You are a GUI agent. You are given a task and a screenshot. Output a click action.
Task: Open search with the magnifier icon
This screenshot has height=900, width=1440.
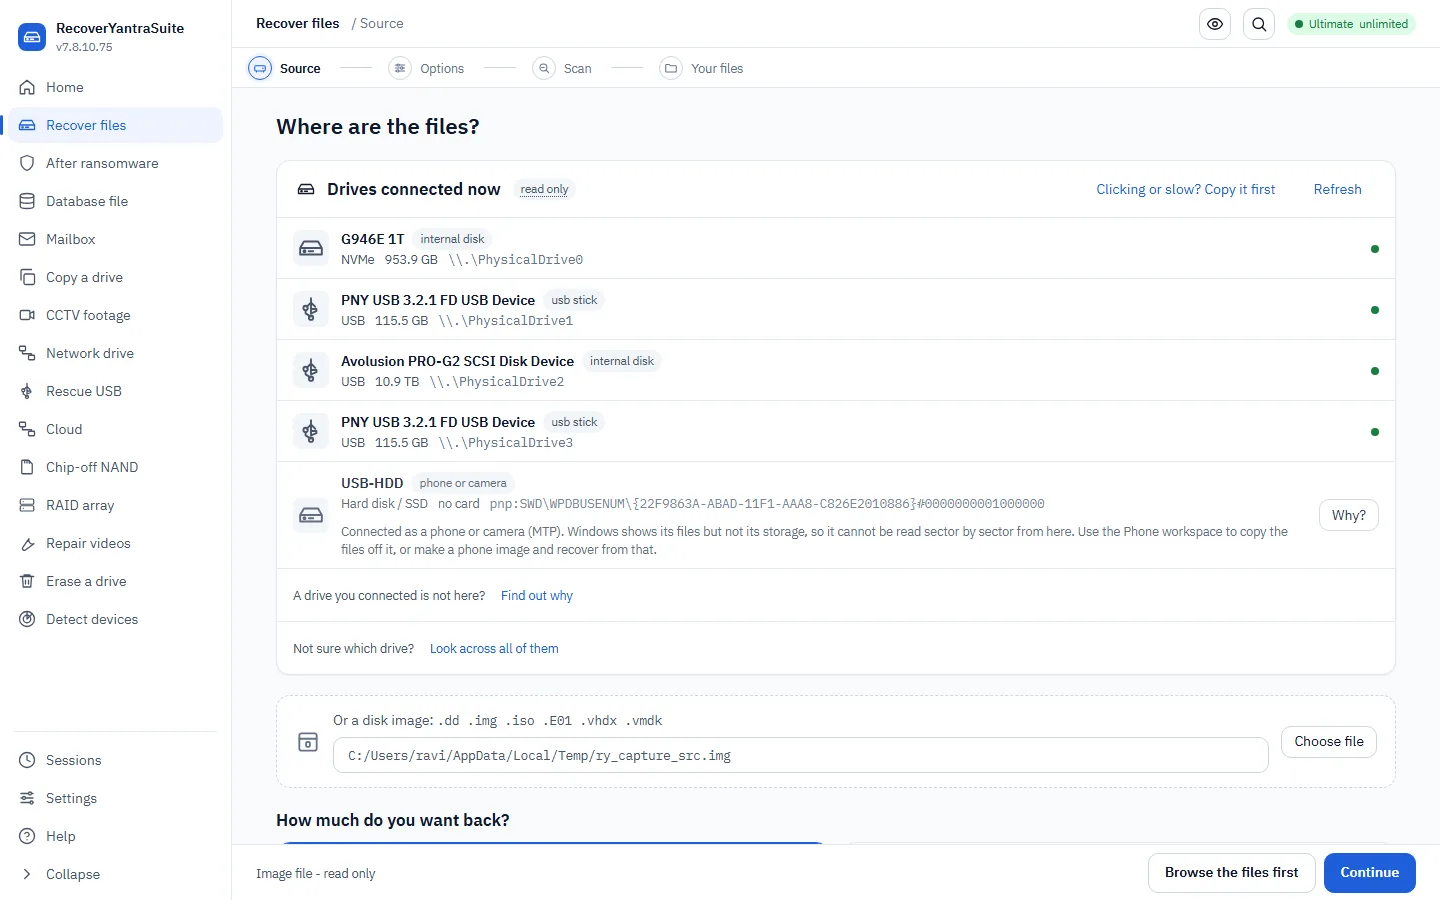coord(1259,24)
